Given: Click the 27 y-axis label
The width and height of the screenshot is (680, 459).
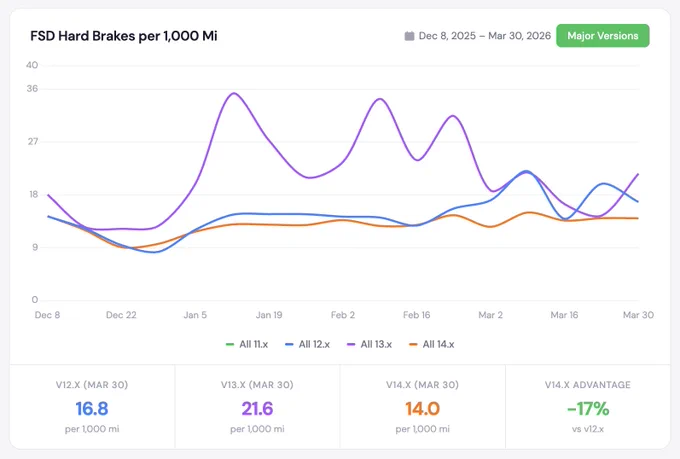Looking at the screenshot, I should point(33,141).
